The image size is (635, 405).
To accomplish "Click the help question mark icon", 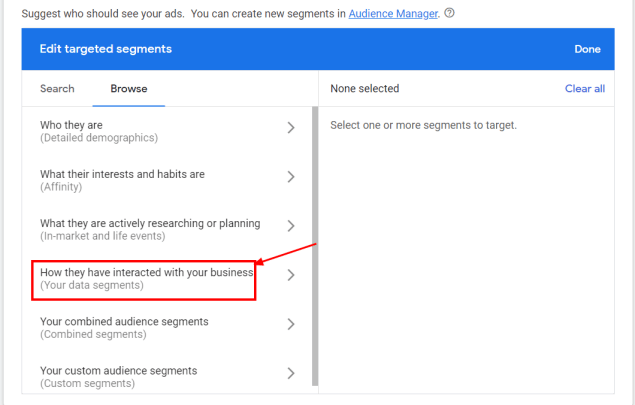I will click(449, 13).
